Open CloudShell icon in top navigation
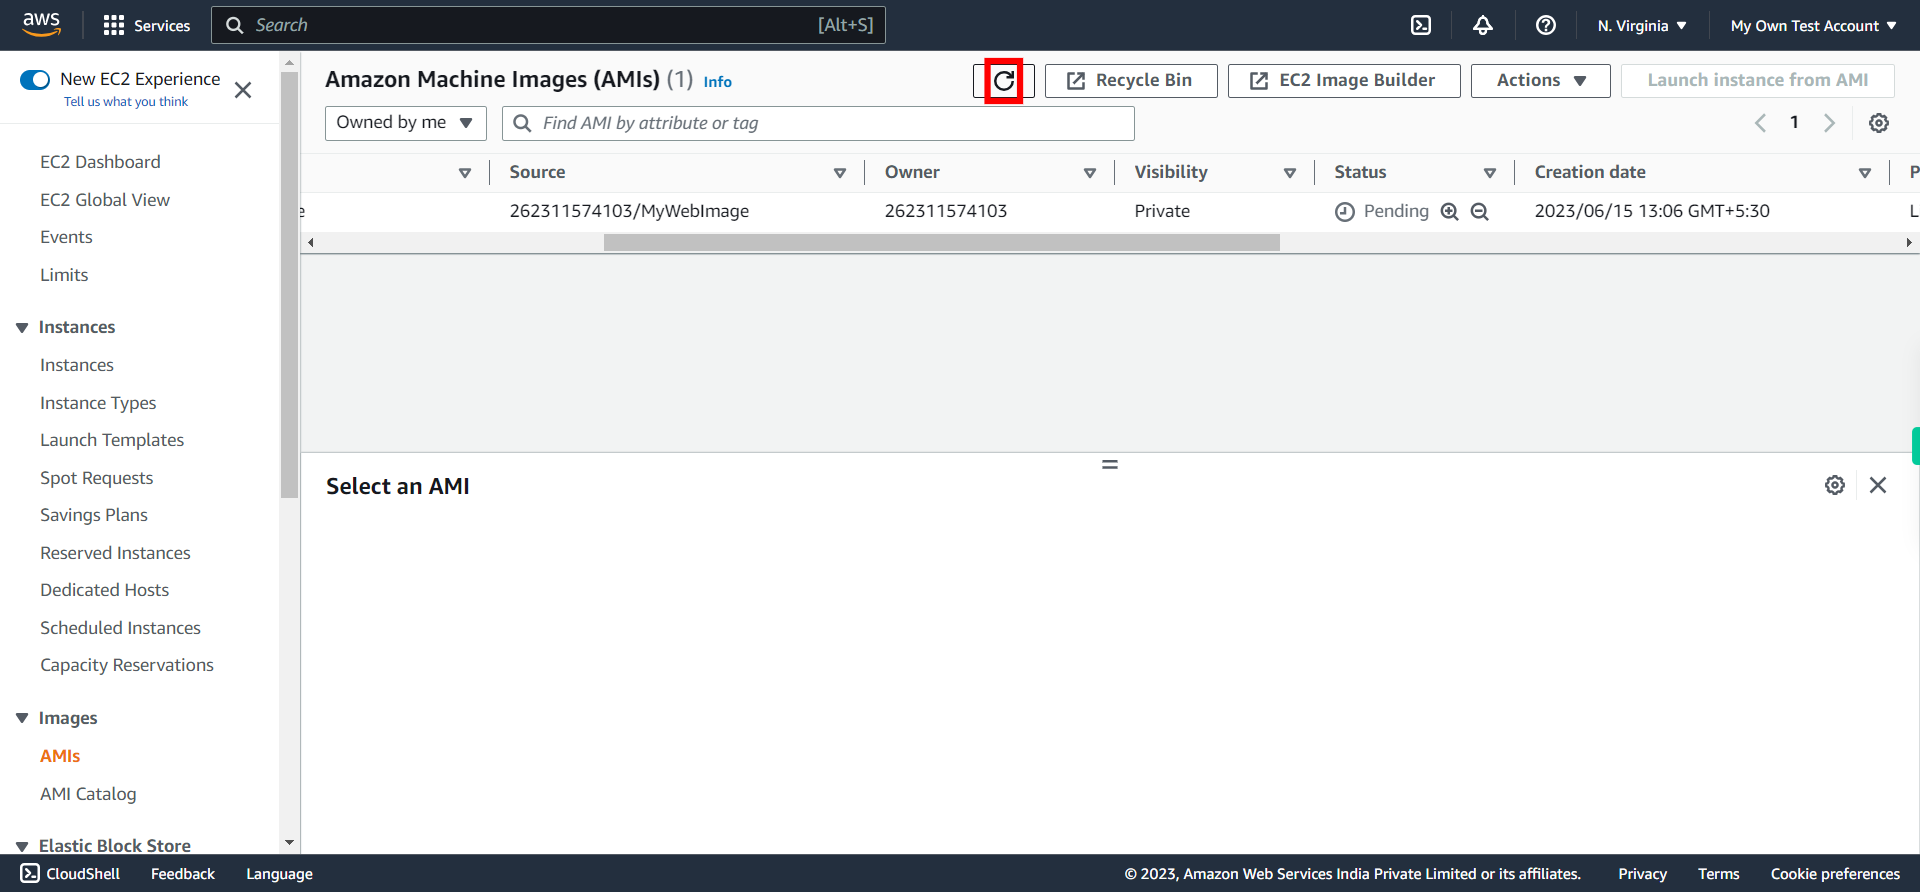This screenshot has height=892, width=1920. coord(1421,25)
